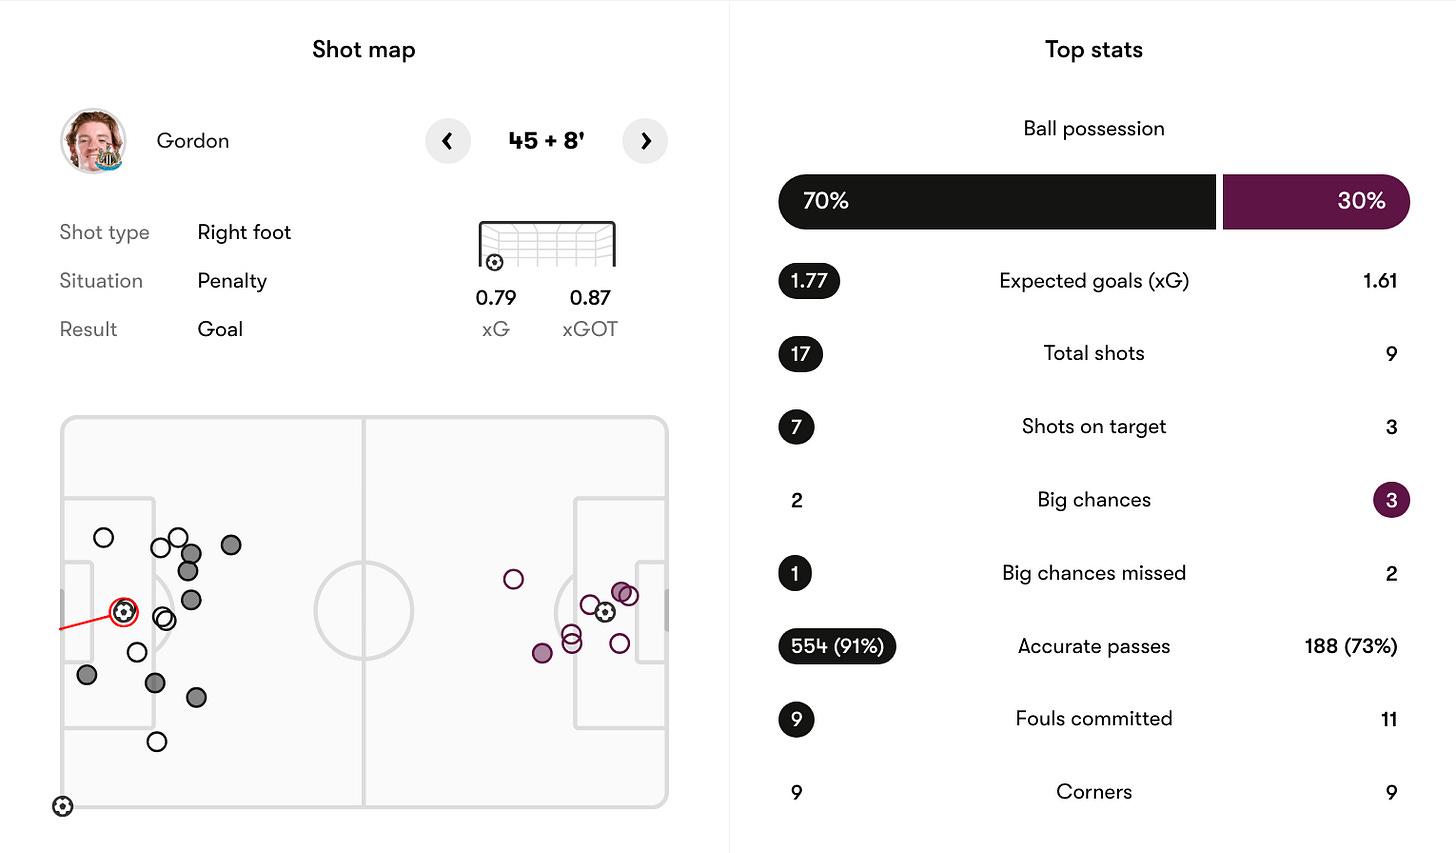Click the football icon below the pitch corner
This screenshot has height=853, width=1456.
[63, 806]
